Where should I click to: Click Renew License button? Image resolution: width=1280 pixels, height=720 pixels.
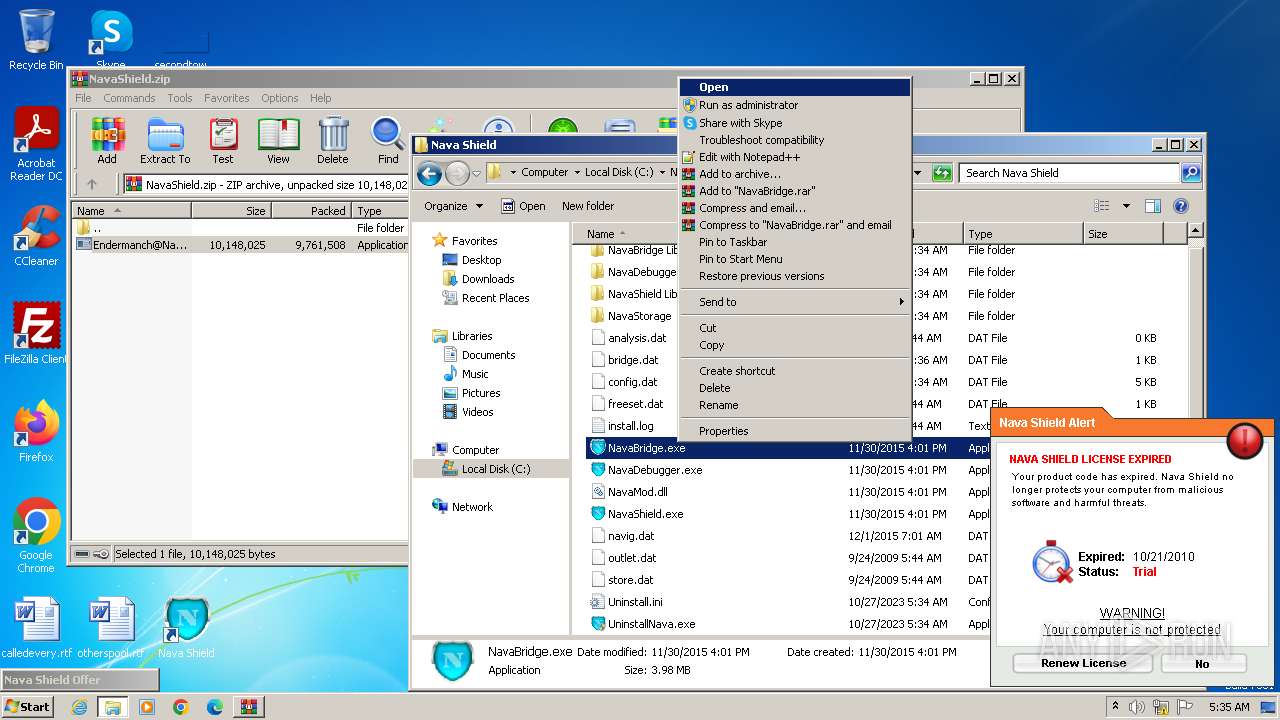coord(1083,663)
